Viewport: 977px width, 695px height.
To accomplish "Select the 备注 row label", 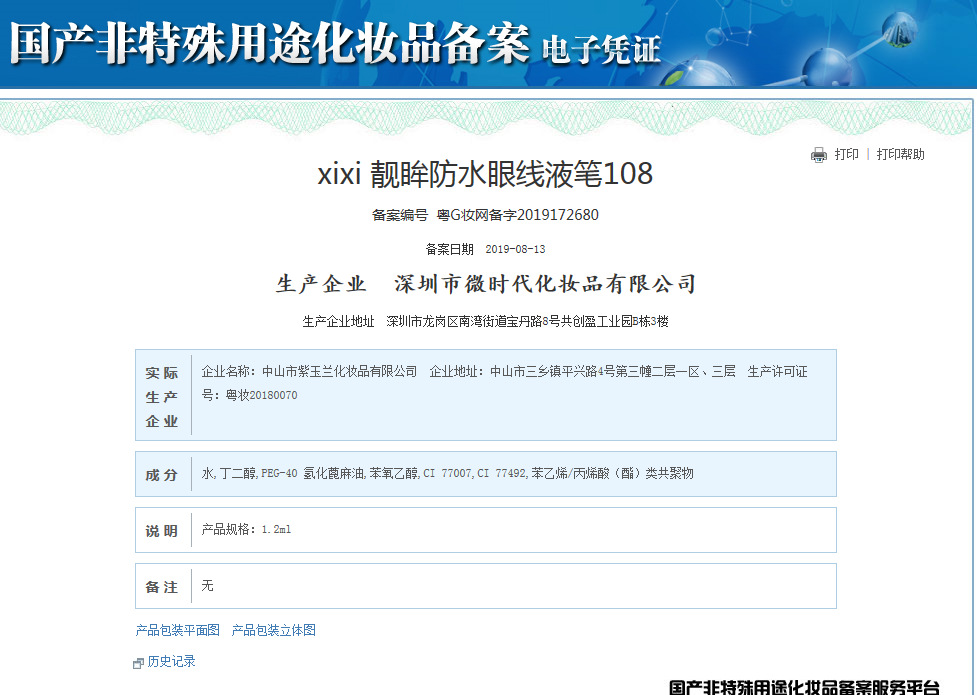I will click(x=162, y=587).
